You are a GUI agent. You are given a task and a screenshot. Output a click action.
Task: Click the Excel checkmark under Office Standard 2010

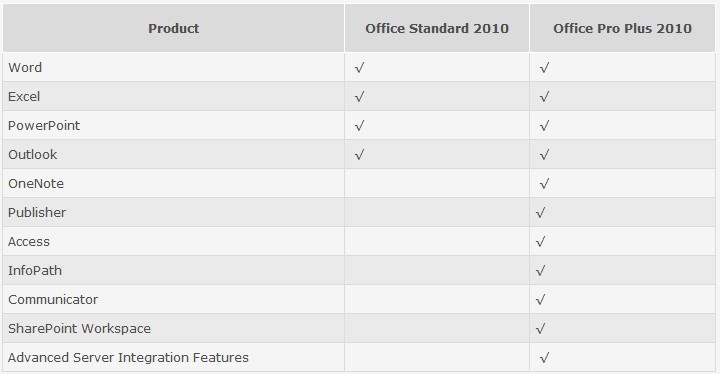[360, 96]
